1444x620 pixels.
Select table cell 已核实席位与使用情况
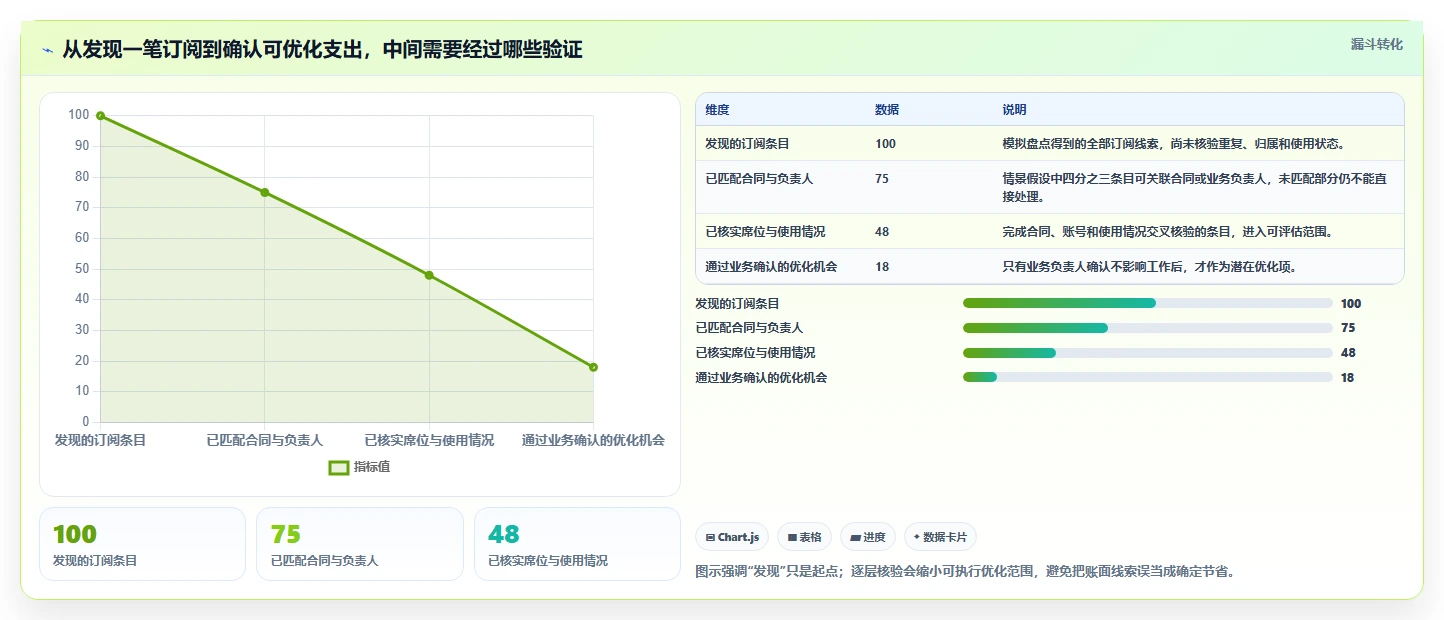(765, 232)
